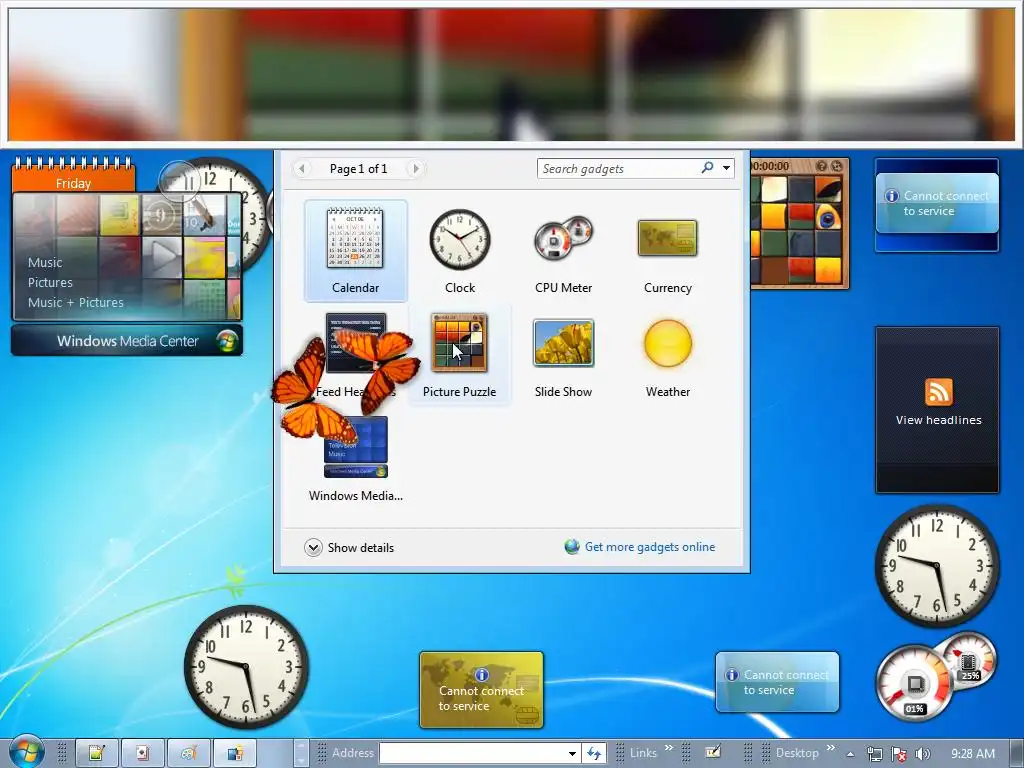The height and width of the screenshot is (768, 1024).
Task: Click the Friday calendar desktop gadget
Action: click(73, 175)
